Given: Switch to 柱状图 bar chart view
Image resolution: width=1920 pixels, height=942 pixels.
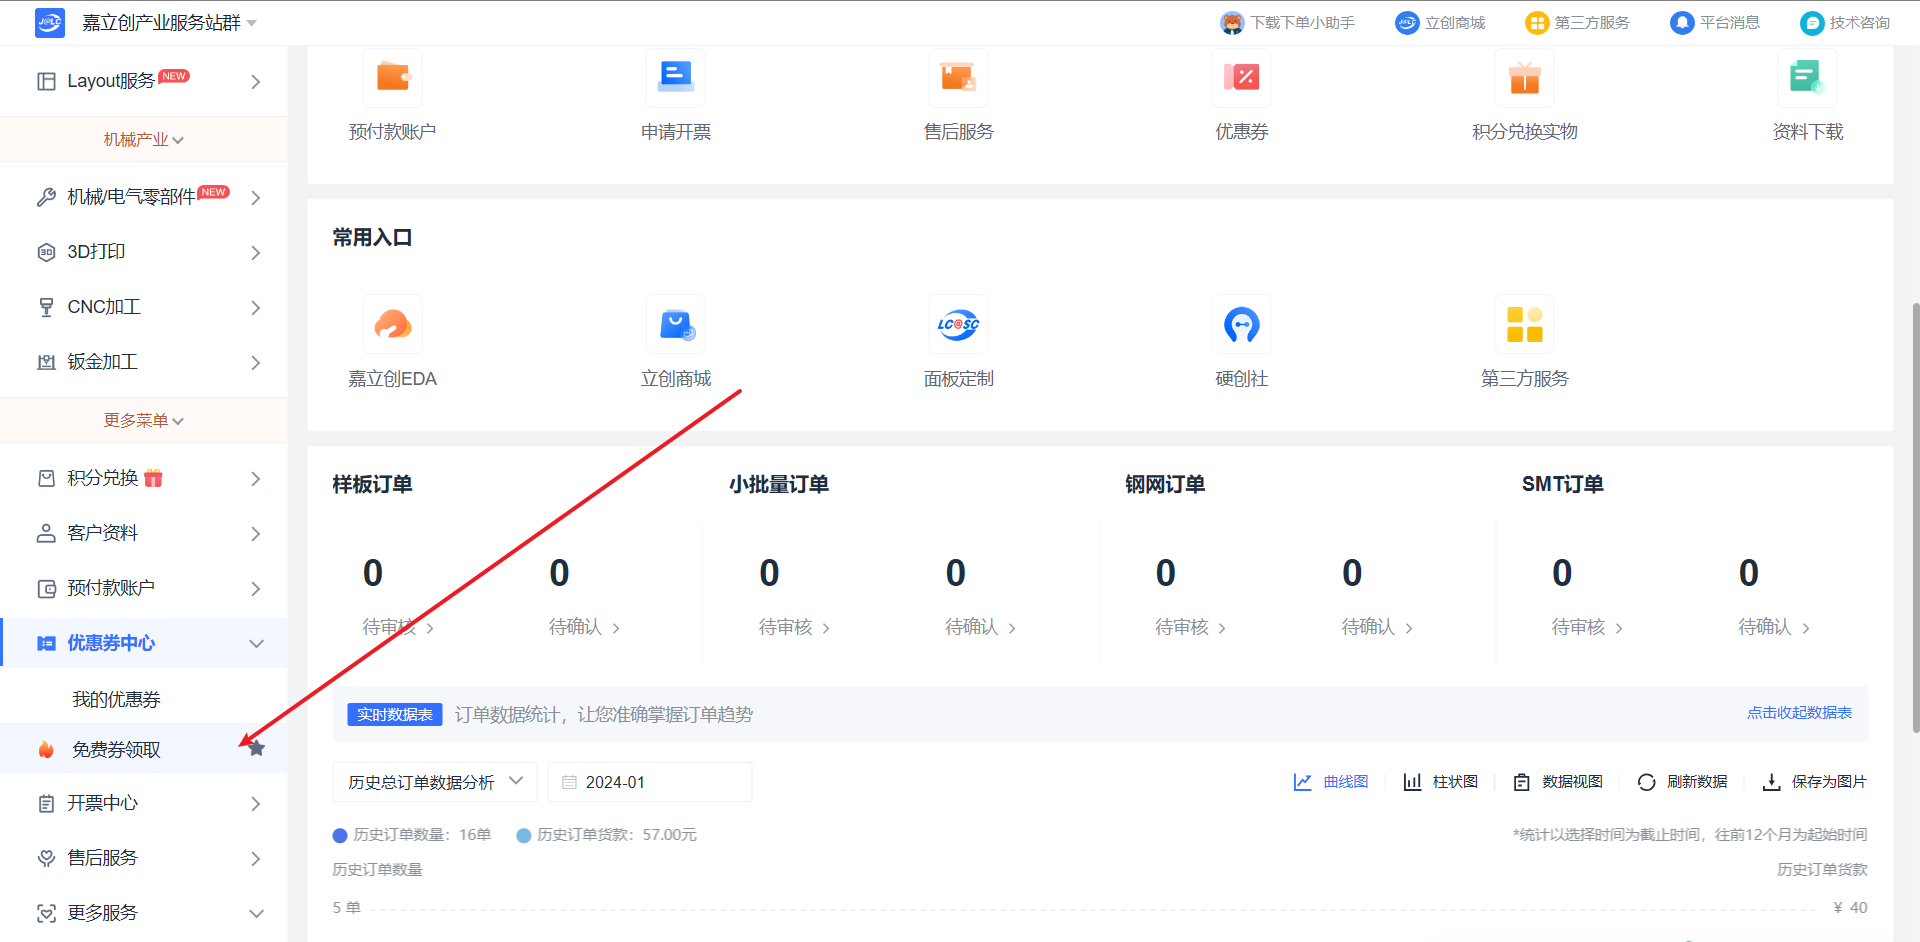Looking at the screenshot, I should [x=1441, y=782].
